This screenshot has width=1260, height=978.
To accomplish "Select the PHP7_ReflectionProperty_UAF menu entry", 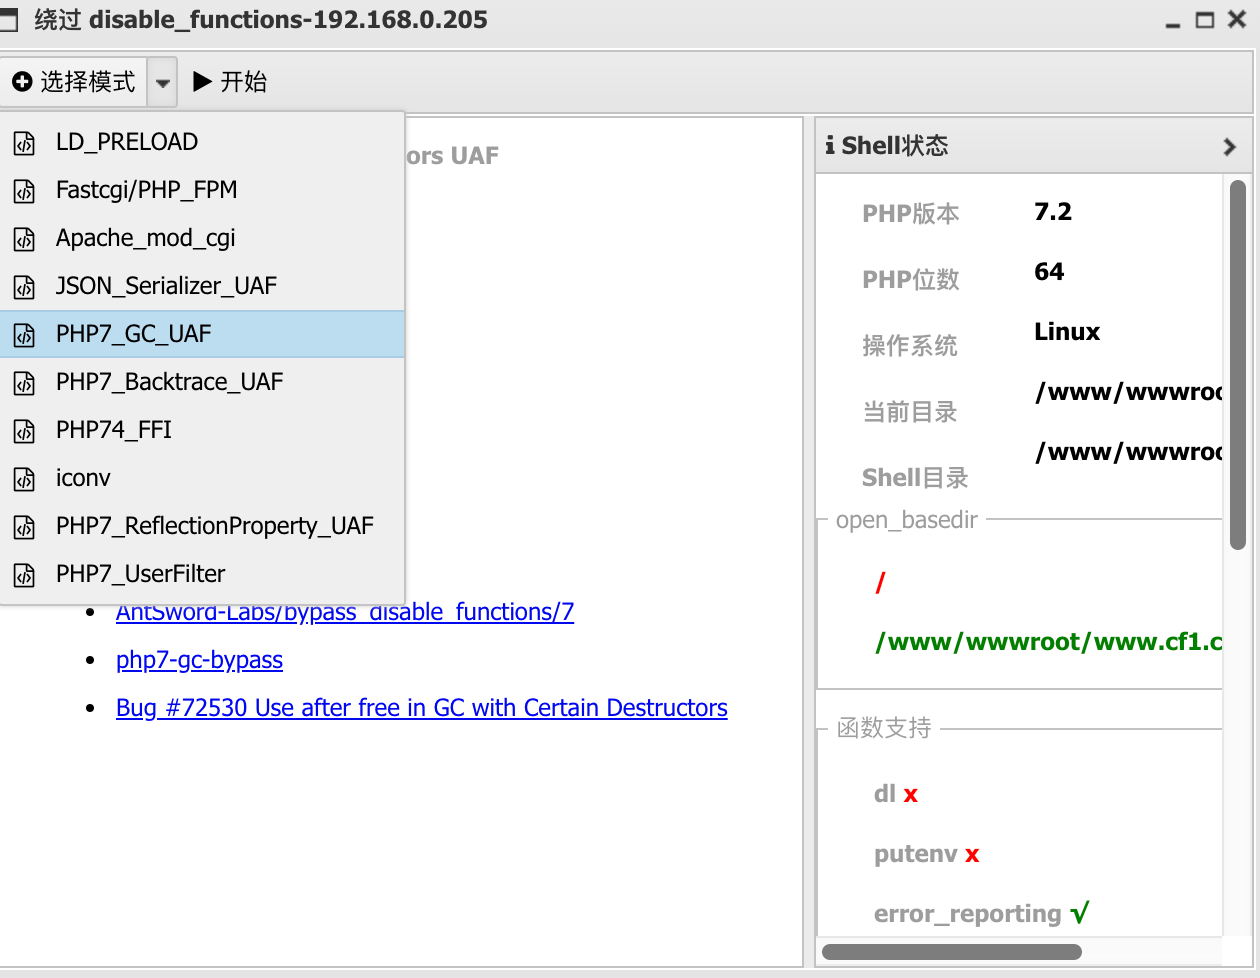I will (214, 526).
